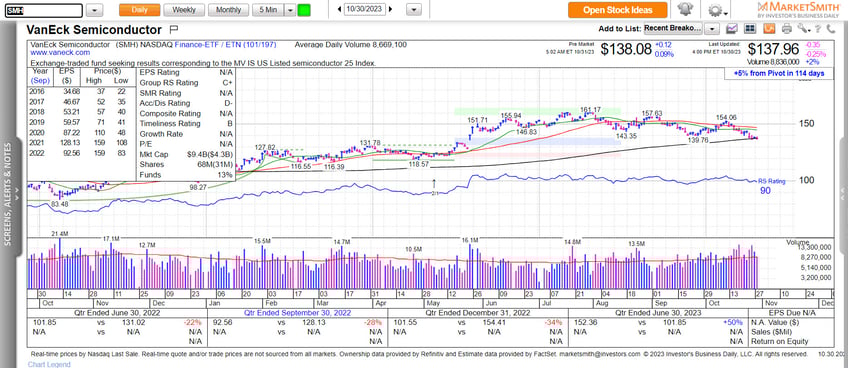Switch to the Weekly chart
Screen dimensions: 848x368
(x=184, y=10)
